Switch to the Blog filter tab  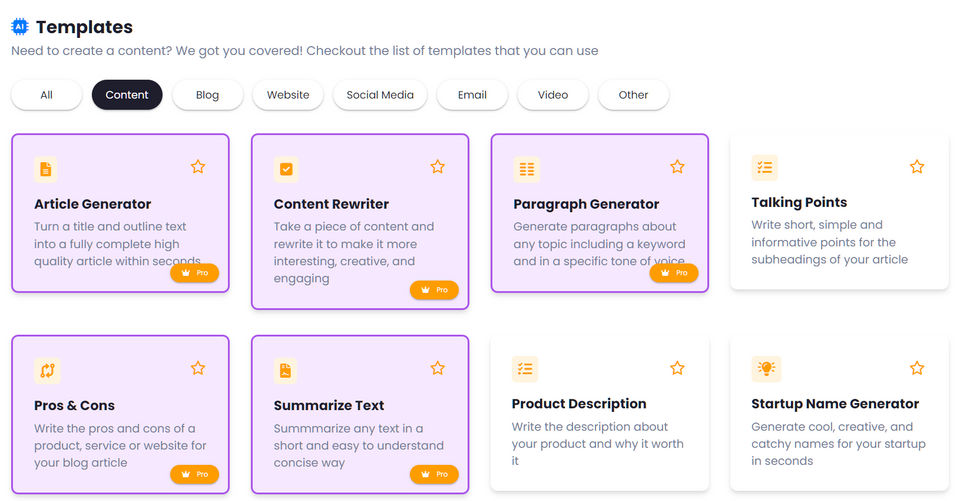[207, 95]
